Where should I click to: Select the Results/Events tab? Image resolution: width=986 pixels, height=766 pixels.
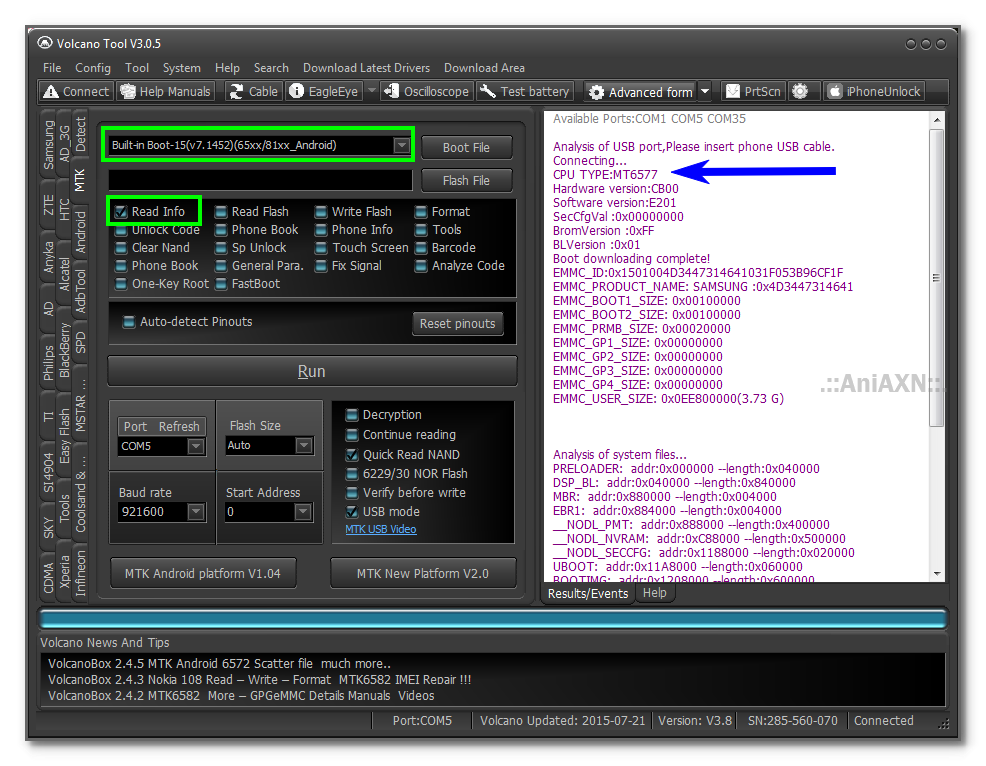pyautogui.click(x=587, y=594)
